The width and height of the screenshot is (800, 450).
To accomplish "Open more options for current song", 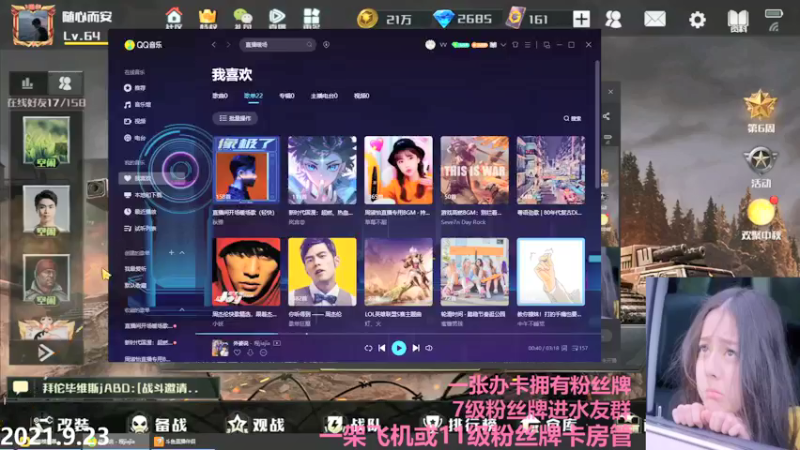I will pyautogui.click(x=263, y=353).
